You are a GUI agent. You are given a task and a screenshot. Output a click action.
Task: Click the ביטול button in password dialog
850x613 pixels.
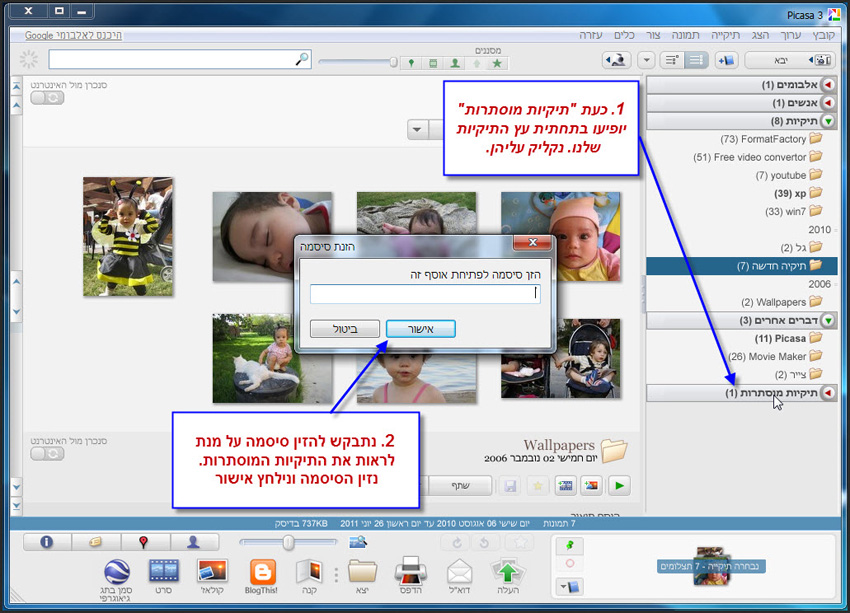tap(345, 328)
